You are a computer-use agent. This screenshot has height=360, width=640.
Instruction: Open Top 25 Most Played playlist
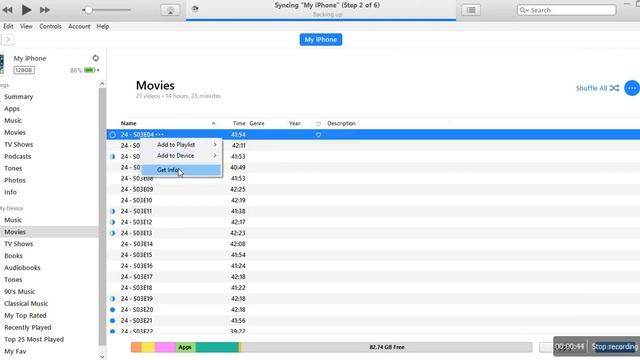pos(34,339)
